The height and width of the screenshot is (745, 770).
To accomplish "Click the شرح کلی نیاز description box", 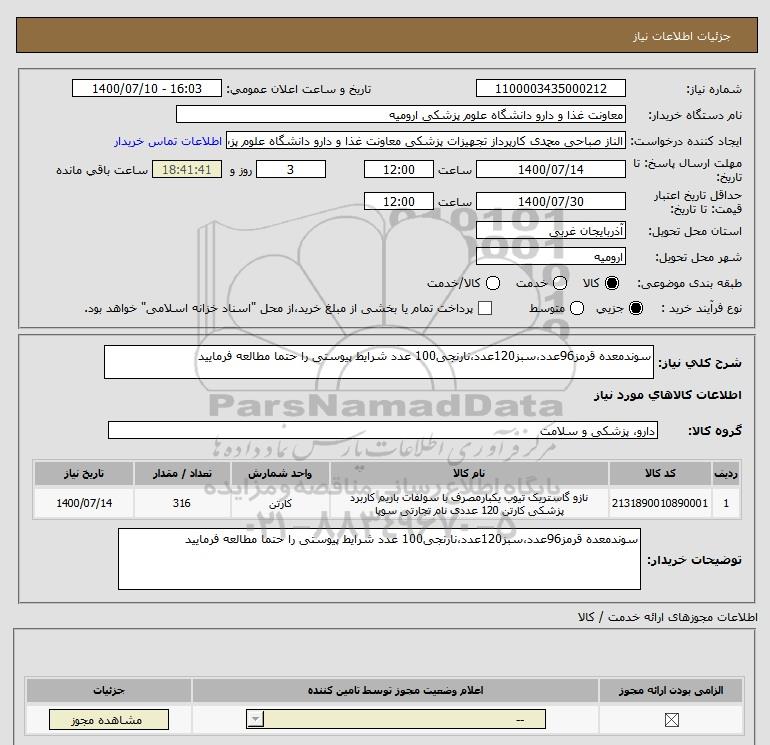I will (x=379, y=362).
